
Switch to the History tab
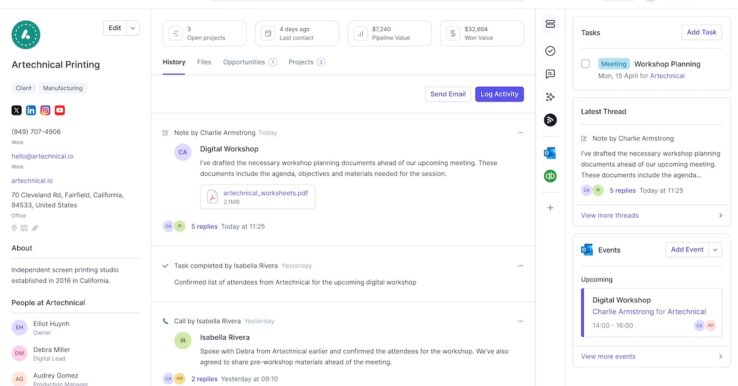tap(174, 62)
